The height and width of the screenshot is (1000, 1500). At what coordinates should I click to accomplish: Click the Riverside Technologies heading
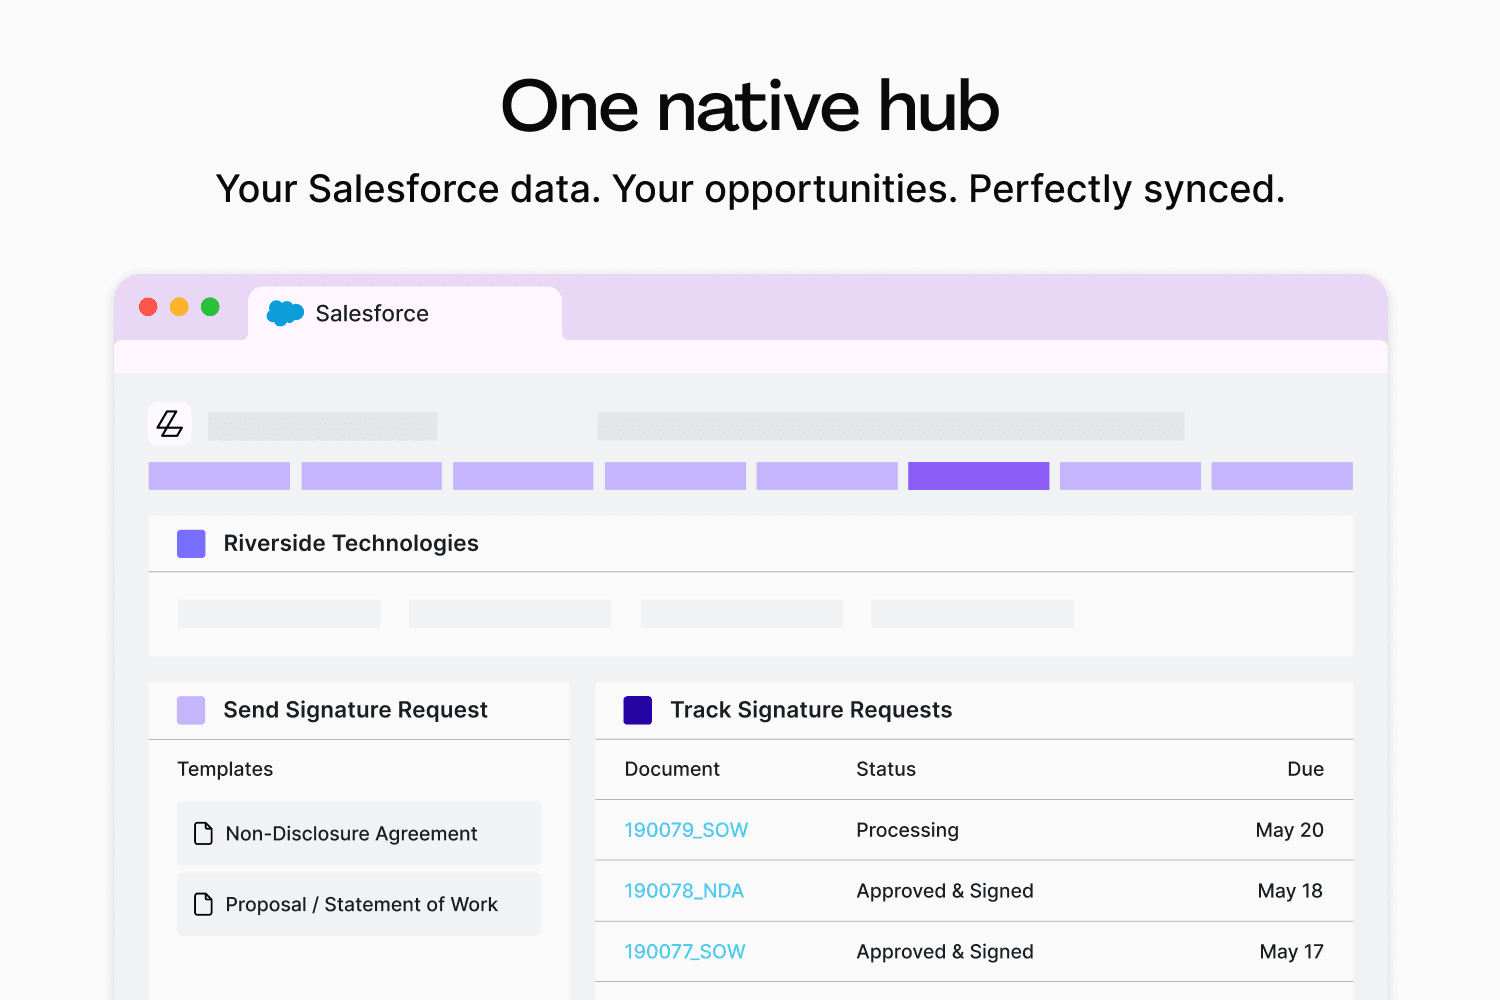tap(351, 543)
